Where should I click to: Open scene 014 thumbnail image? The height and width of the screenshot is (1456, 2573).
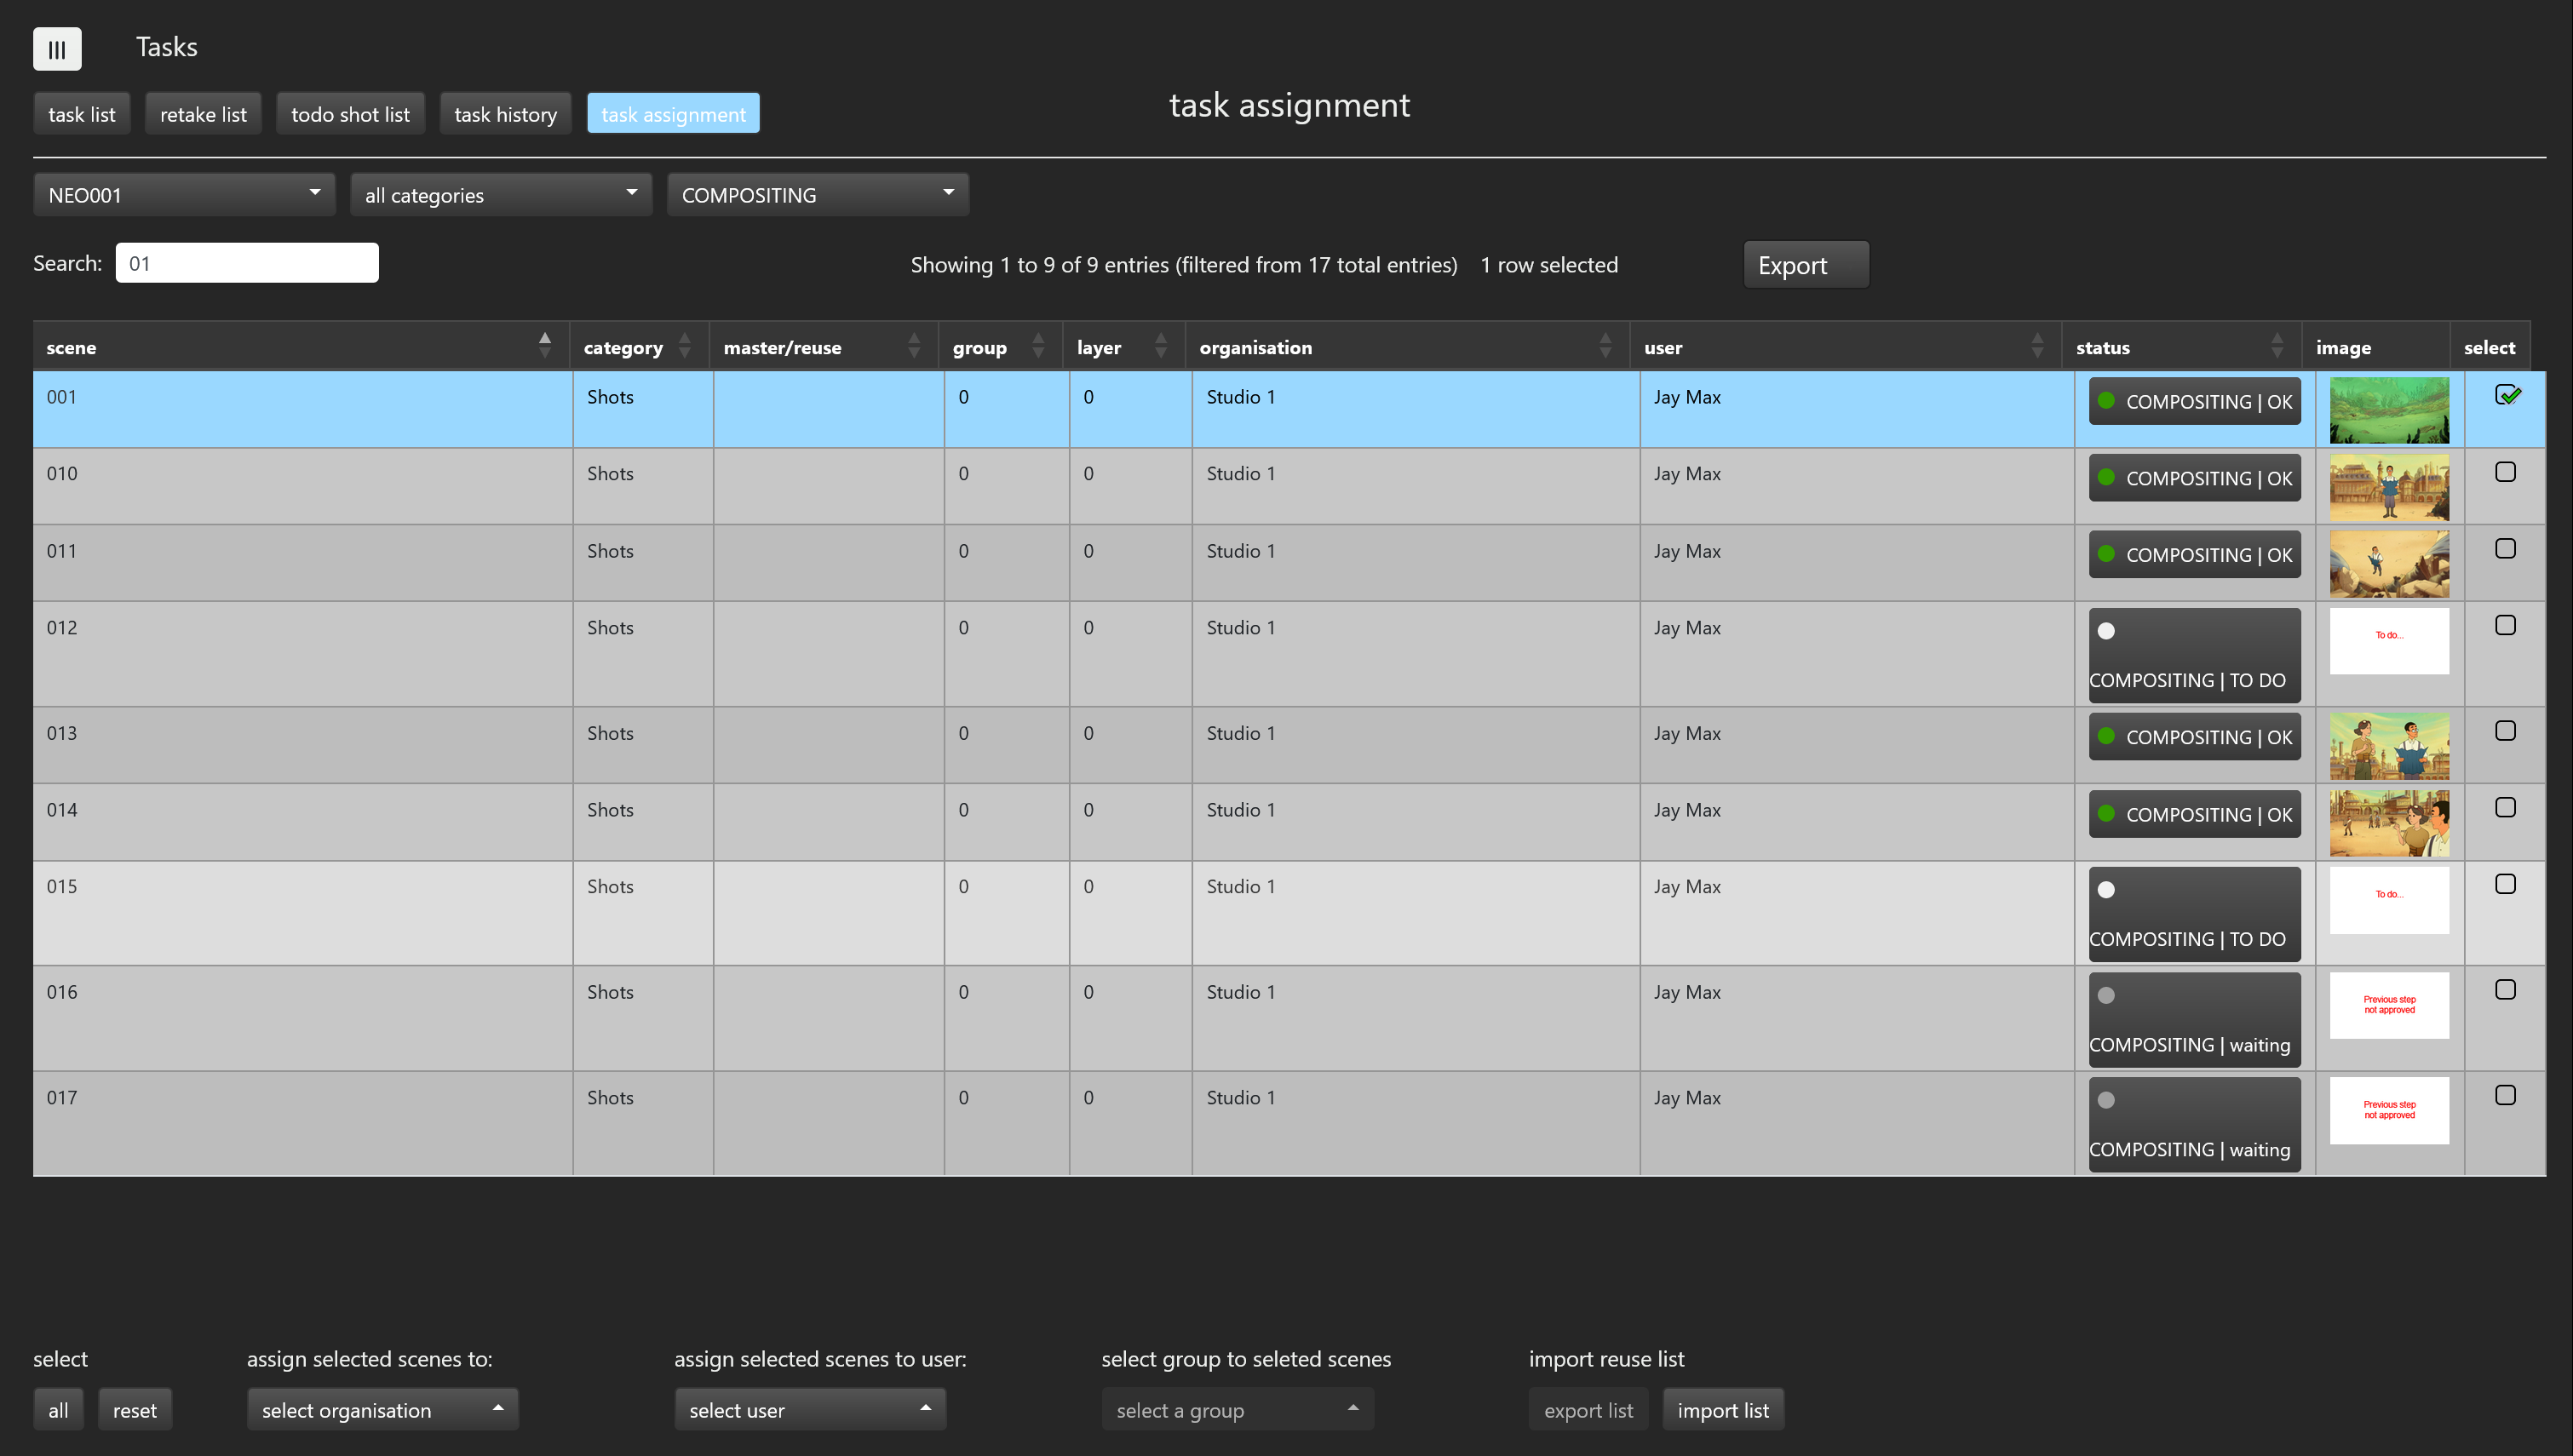tap(2388, 822)
